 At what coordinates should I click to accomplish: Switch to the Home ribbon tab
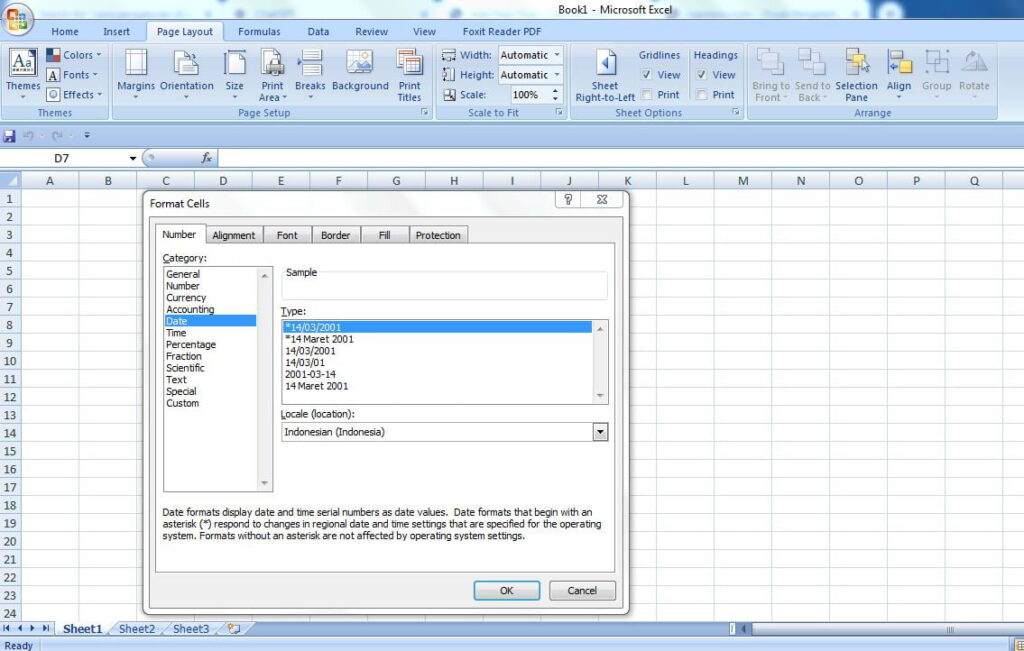65,31
